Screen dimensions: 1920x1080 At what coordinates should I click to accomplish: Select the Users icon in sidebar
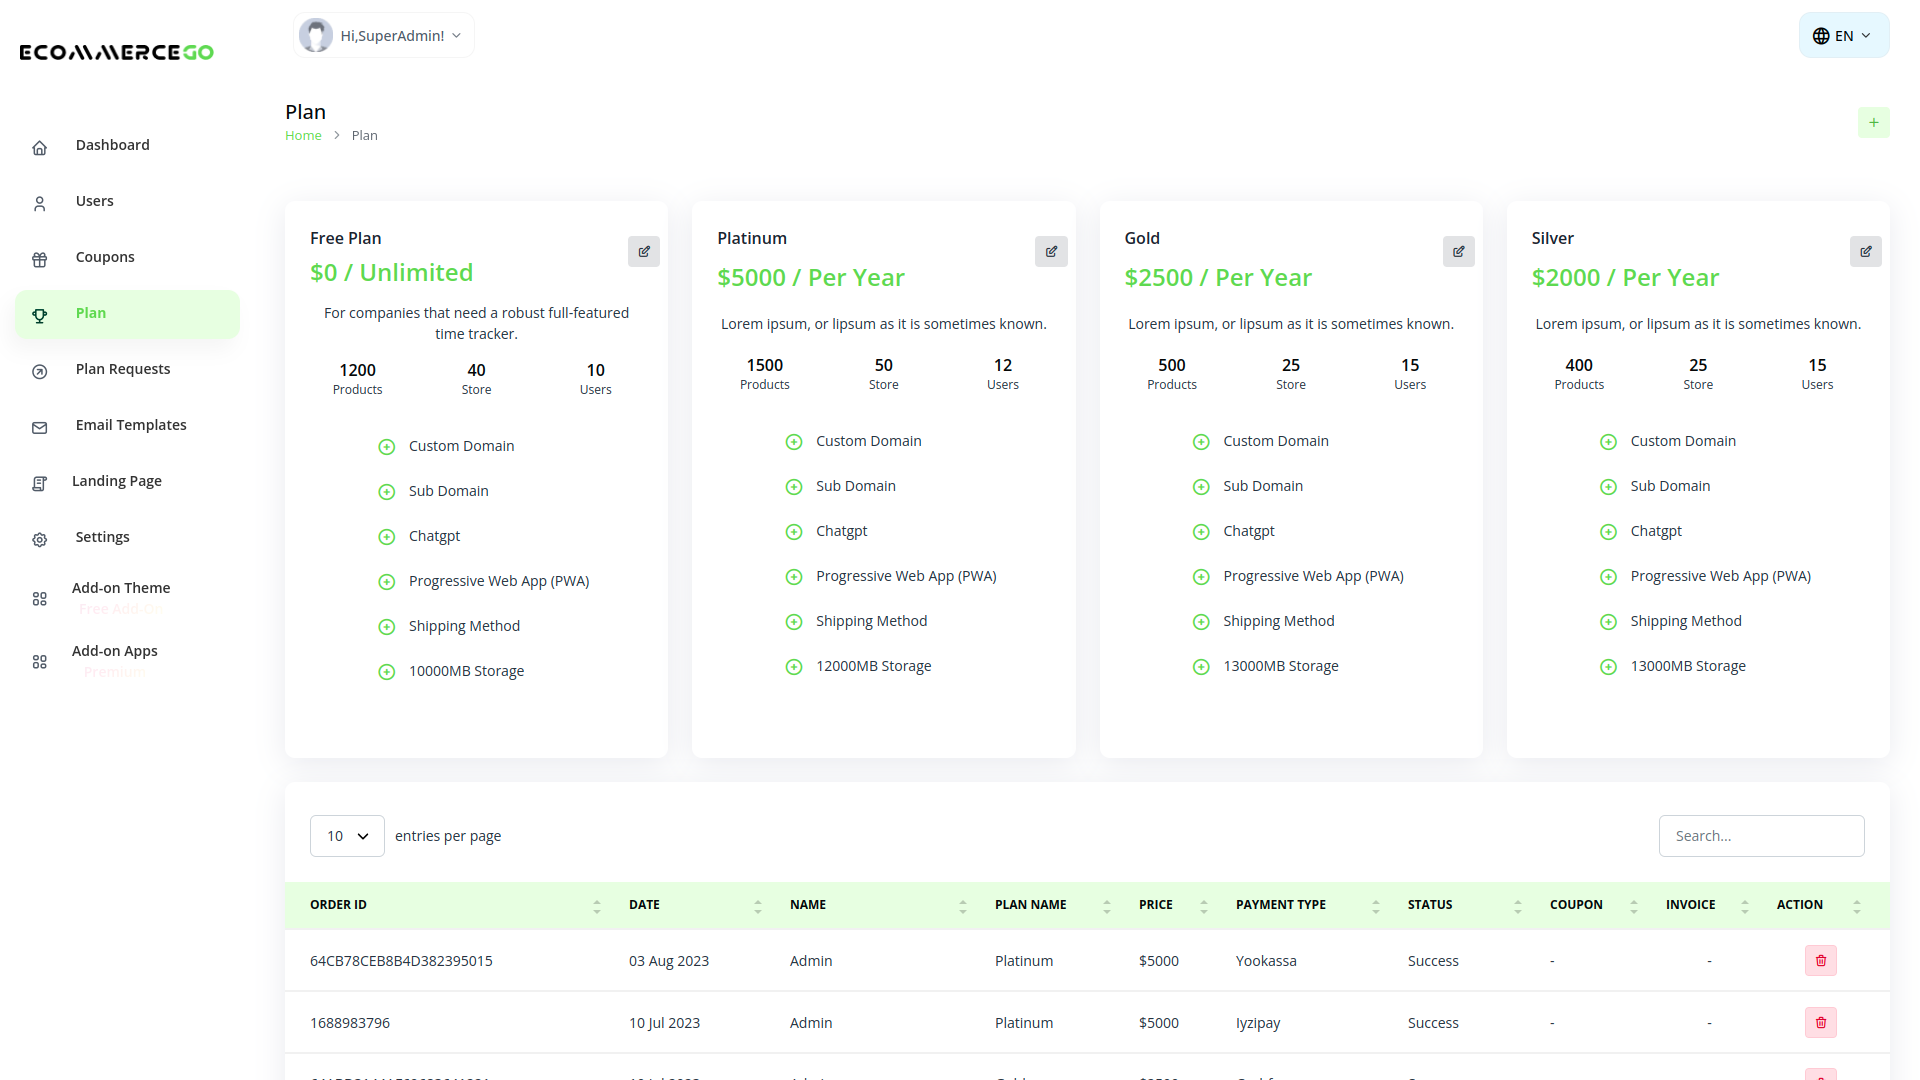coord(40,203)
